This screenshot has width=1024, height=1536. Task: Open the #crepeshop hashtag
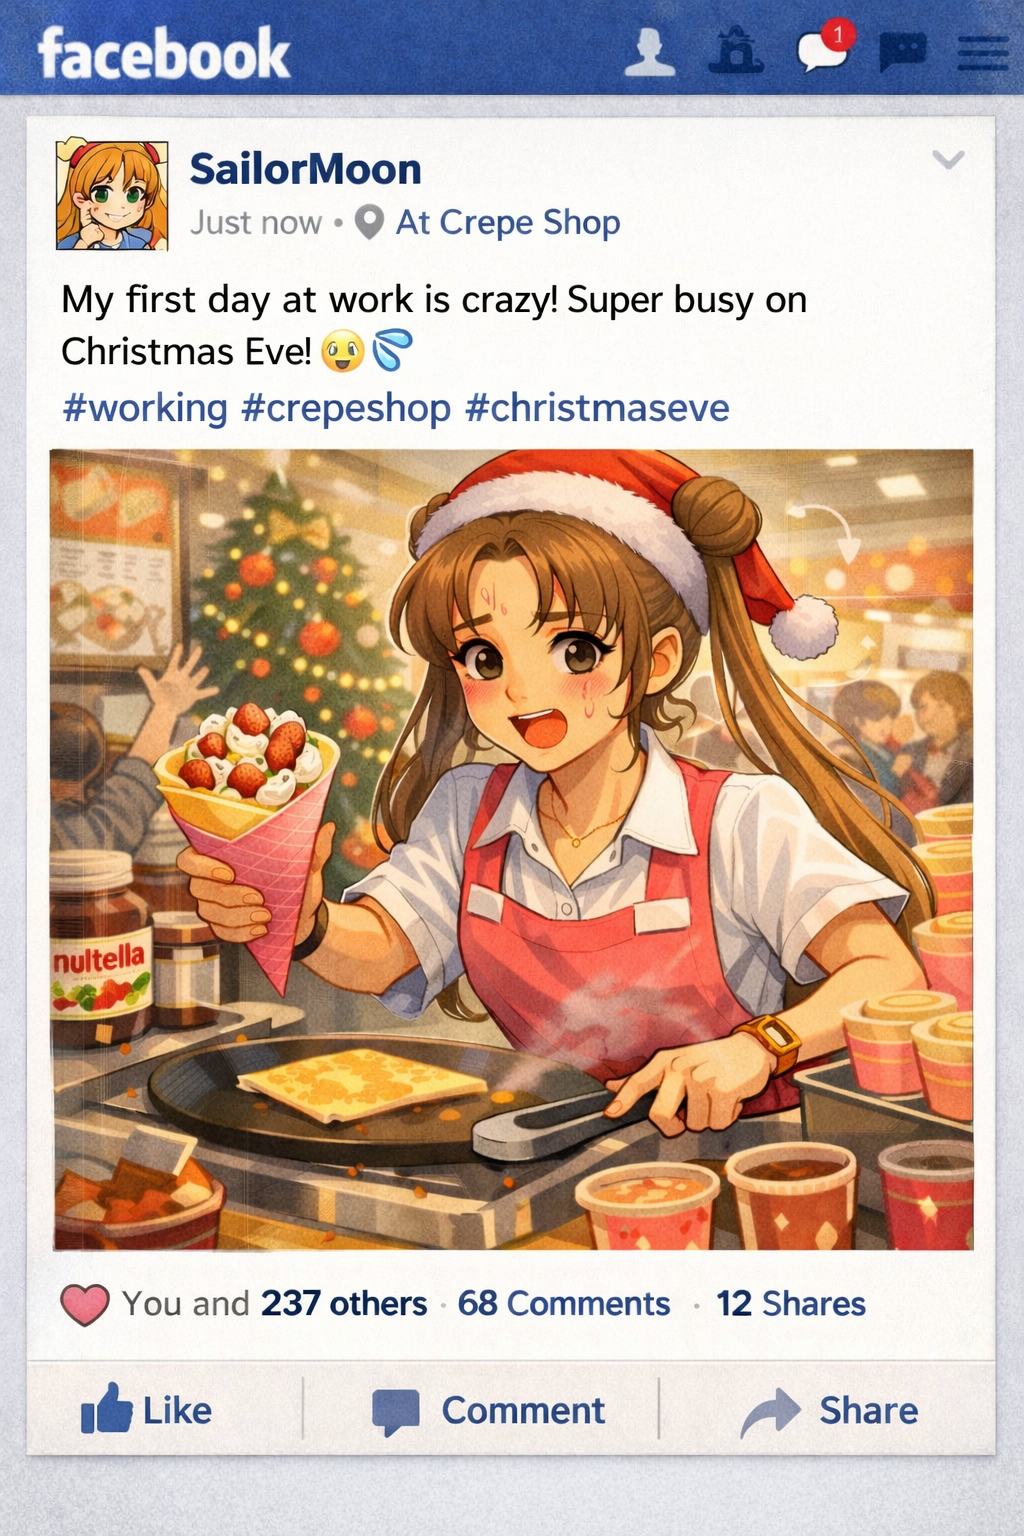coord(346,408)
